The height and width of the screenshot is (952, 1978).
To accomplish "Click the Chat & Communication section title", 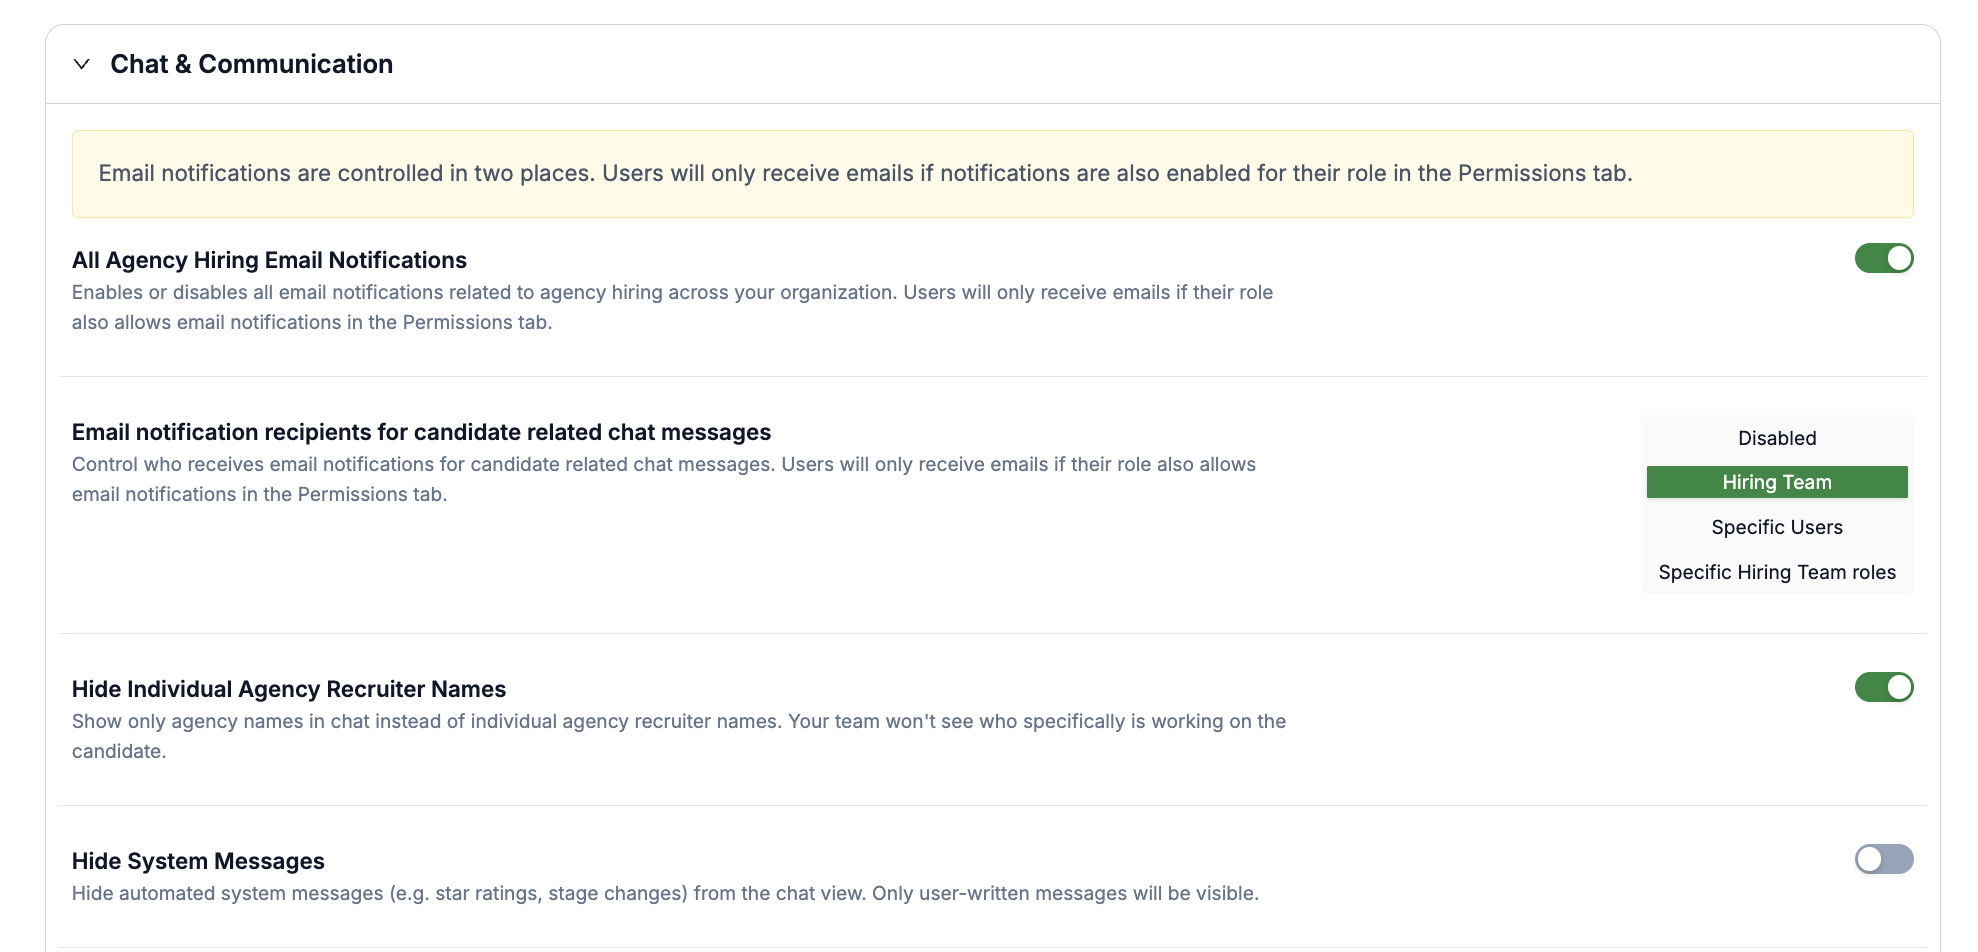I will tap(251, 64).
